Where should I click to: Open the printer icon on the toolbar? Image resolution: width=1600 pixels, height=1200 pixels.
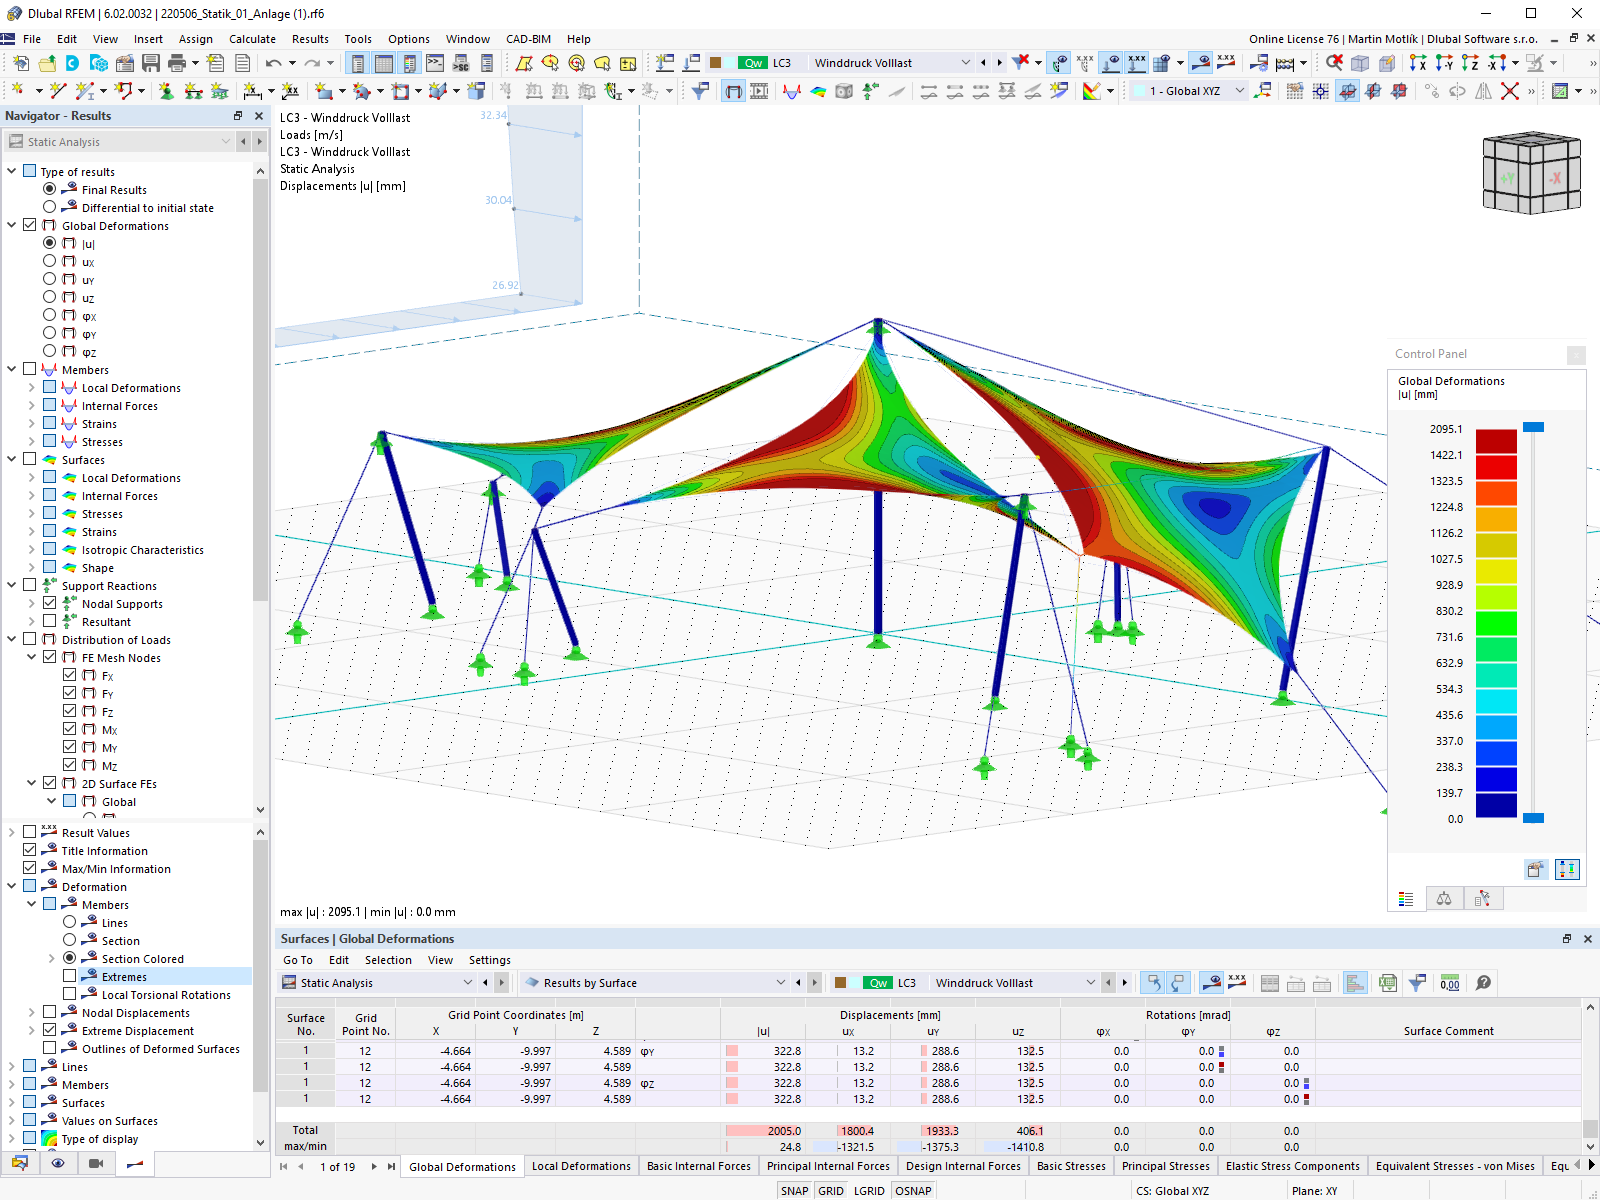(176, 62)
